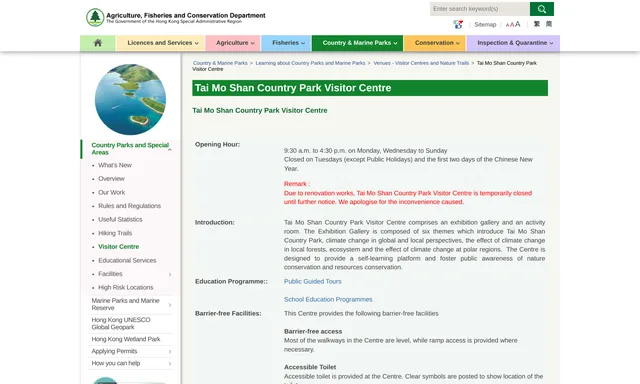This screenshot has width=640, height=384.
Task: Expand Country & Marine Parks menu
Action: pyautogui.click(x=358, y=43)
